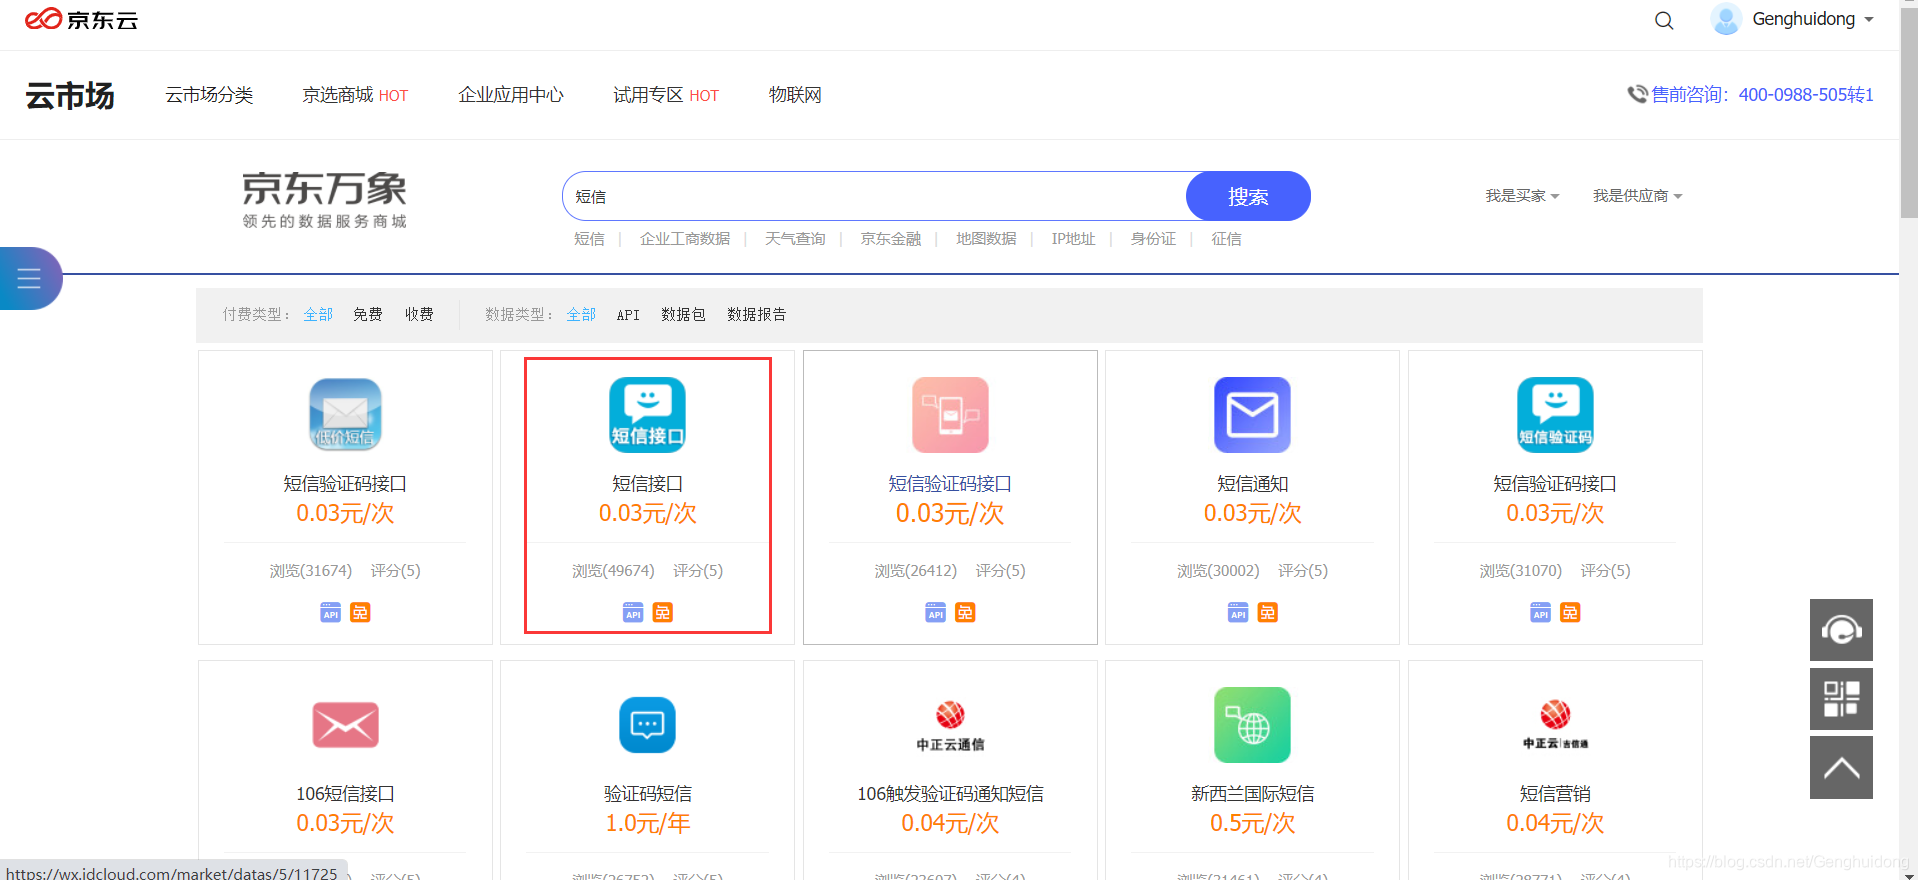Click the 京东云 logo
This screenshot has height=880, width=1918.
[x=81, y=20]
